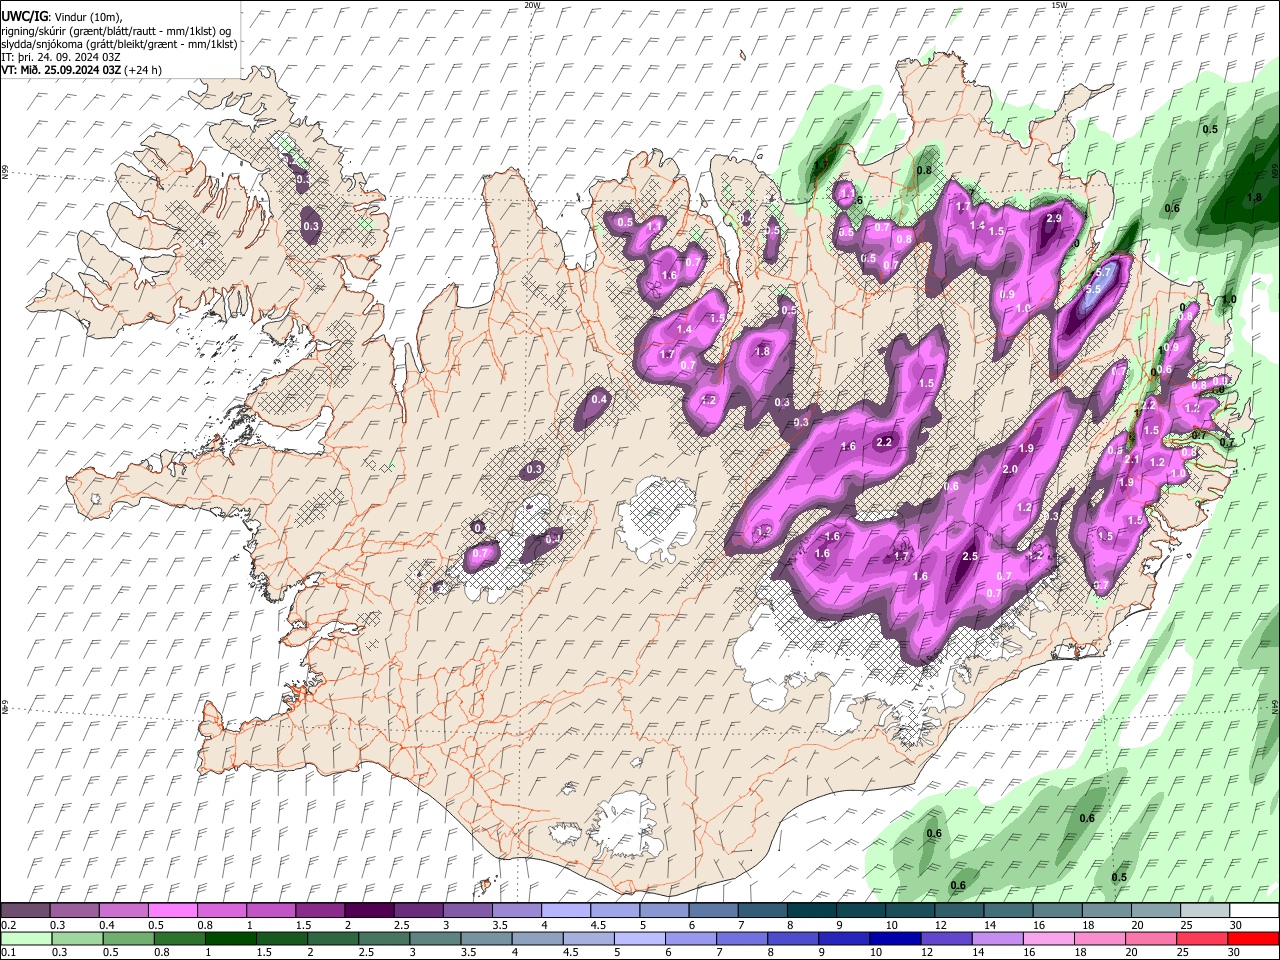Pick the 14 lilac swatch in lower legend row
Viewport: 1280px width, 960px height.
(998, 939)
